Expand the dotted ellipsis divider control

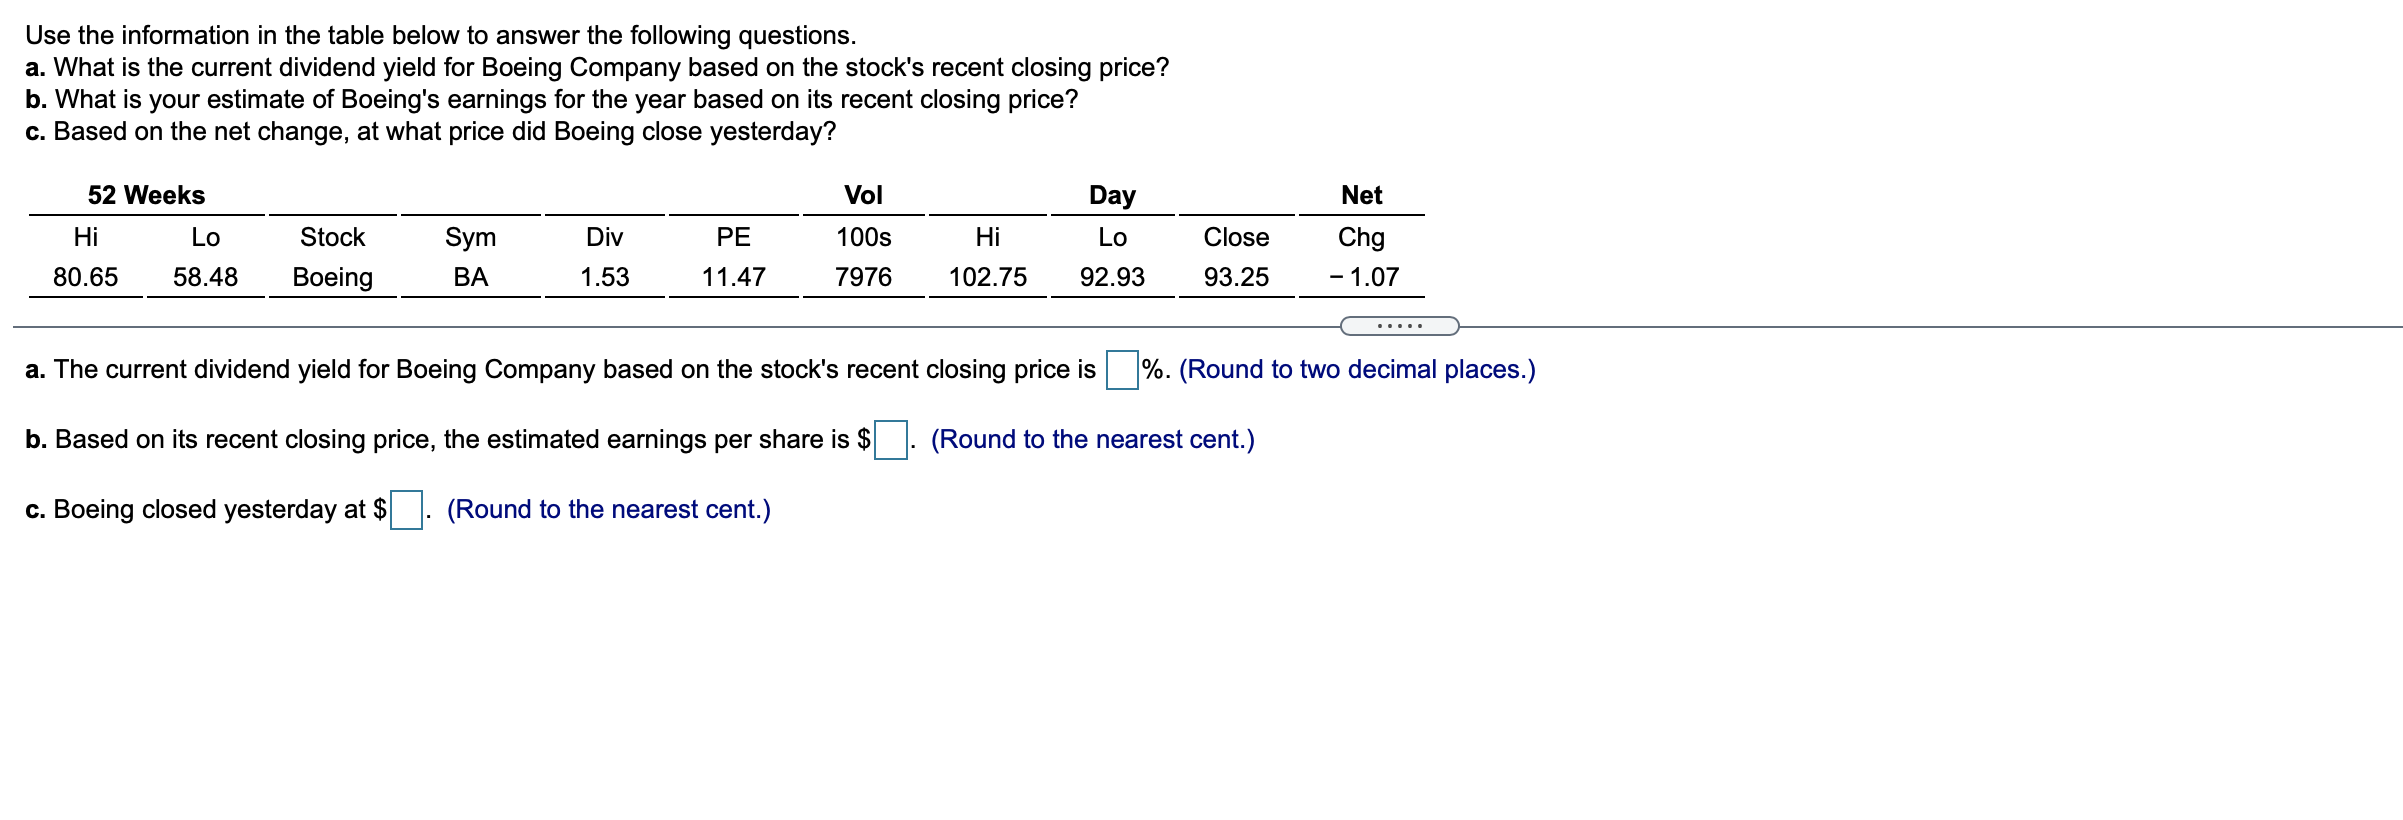[x=1399, y=324]
